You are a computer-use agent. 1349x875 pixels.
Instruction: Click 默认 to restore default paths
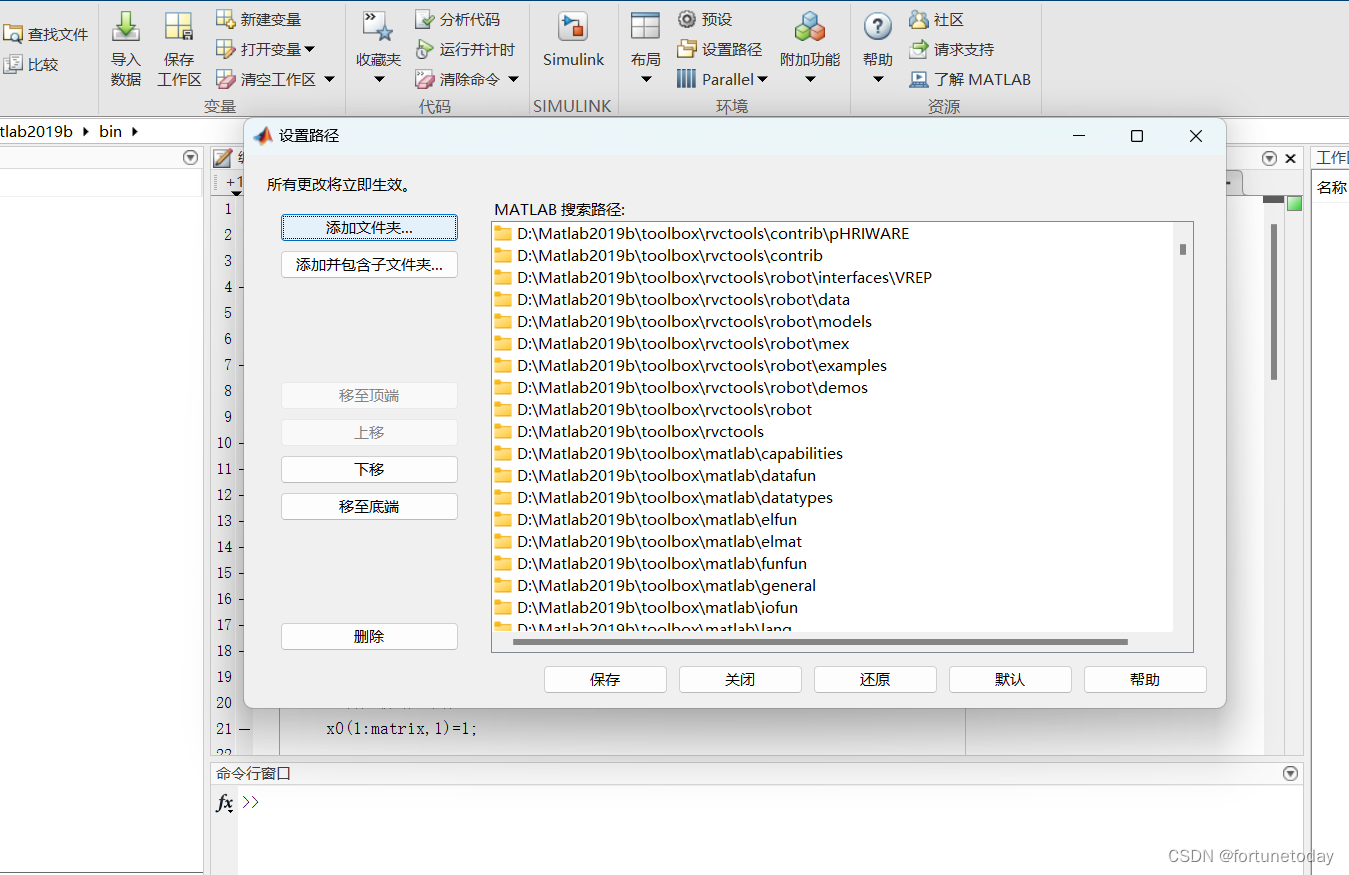click(x=1009, y=679)
